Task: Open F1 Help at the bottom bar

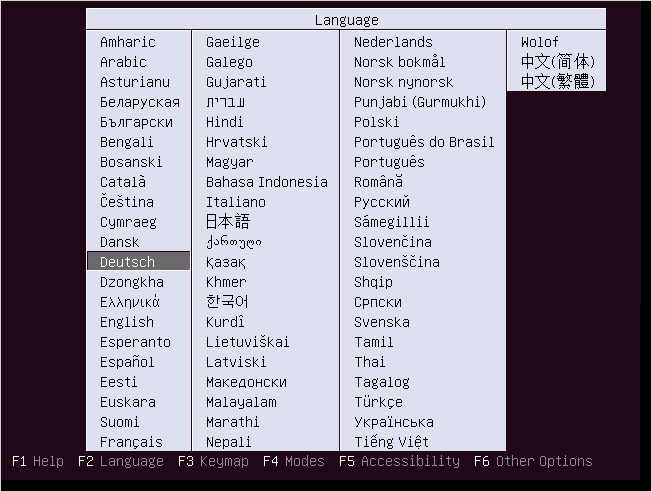Action: click(x=38, y=461)
